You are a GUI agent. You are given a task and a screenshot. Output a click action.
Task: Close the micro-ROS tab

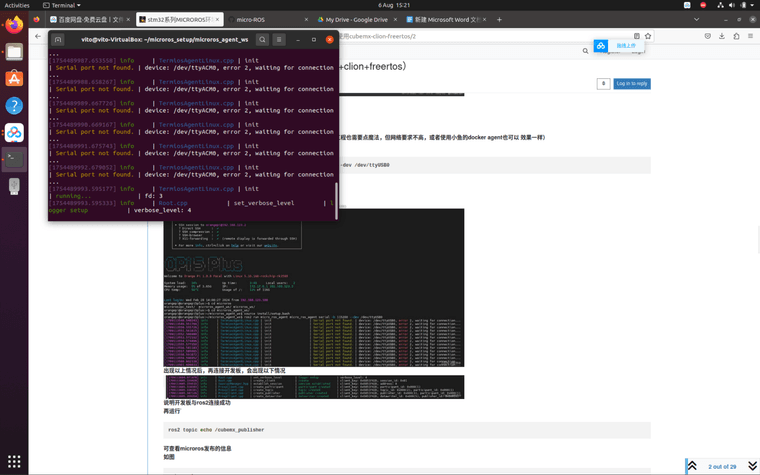tap(306, 20)
